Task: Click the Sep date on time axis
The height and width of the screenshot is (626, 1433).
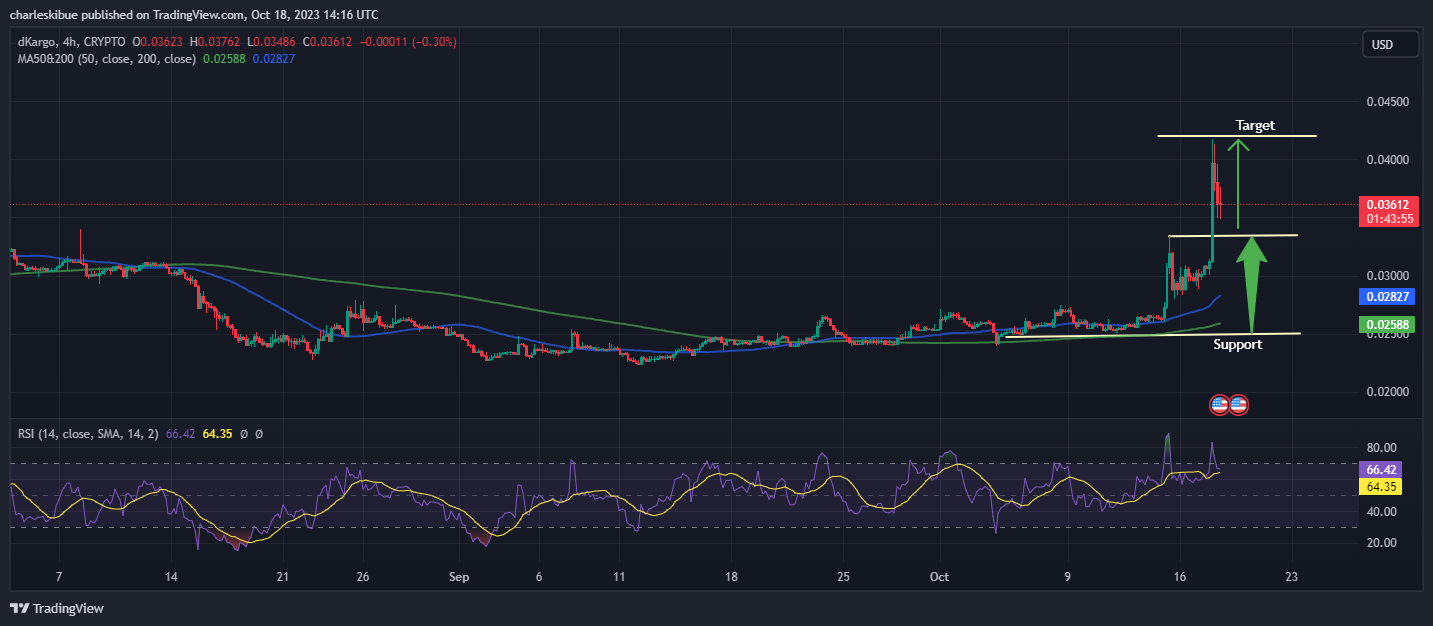Action: tap(459, 577)
